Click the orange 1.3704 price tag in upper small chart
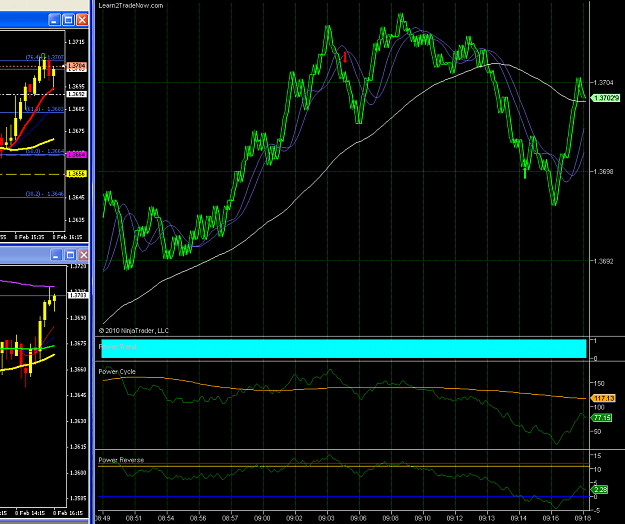Image resolution: width=625 pixels, height=524 pixels. 77,65
